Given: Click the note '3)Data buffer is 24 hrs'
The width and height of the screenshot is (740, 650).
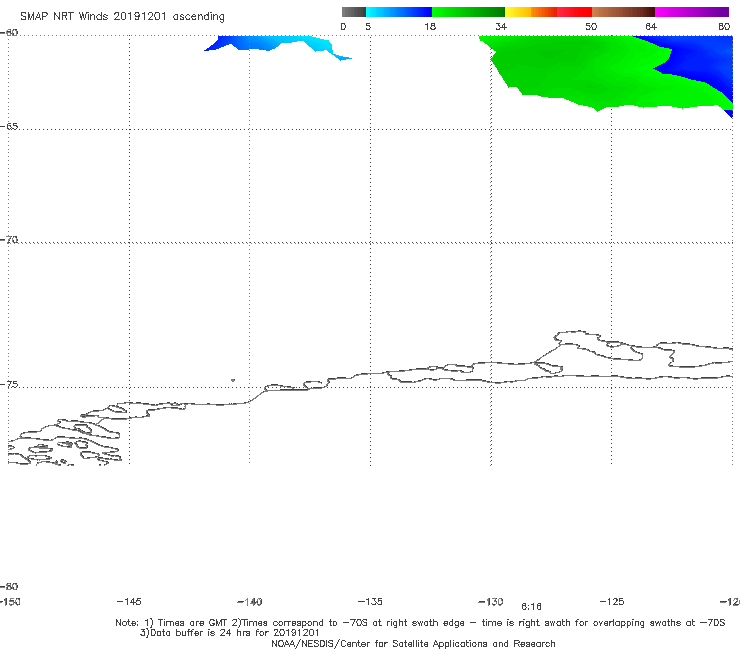Looking at the screenshot, I should [229, 633].
